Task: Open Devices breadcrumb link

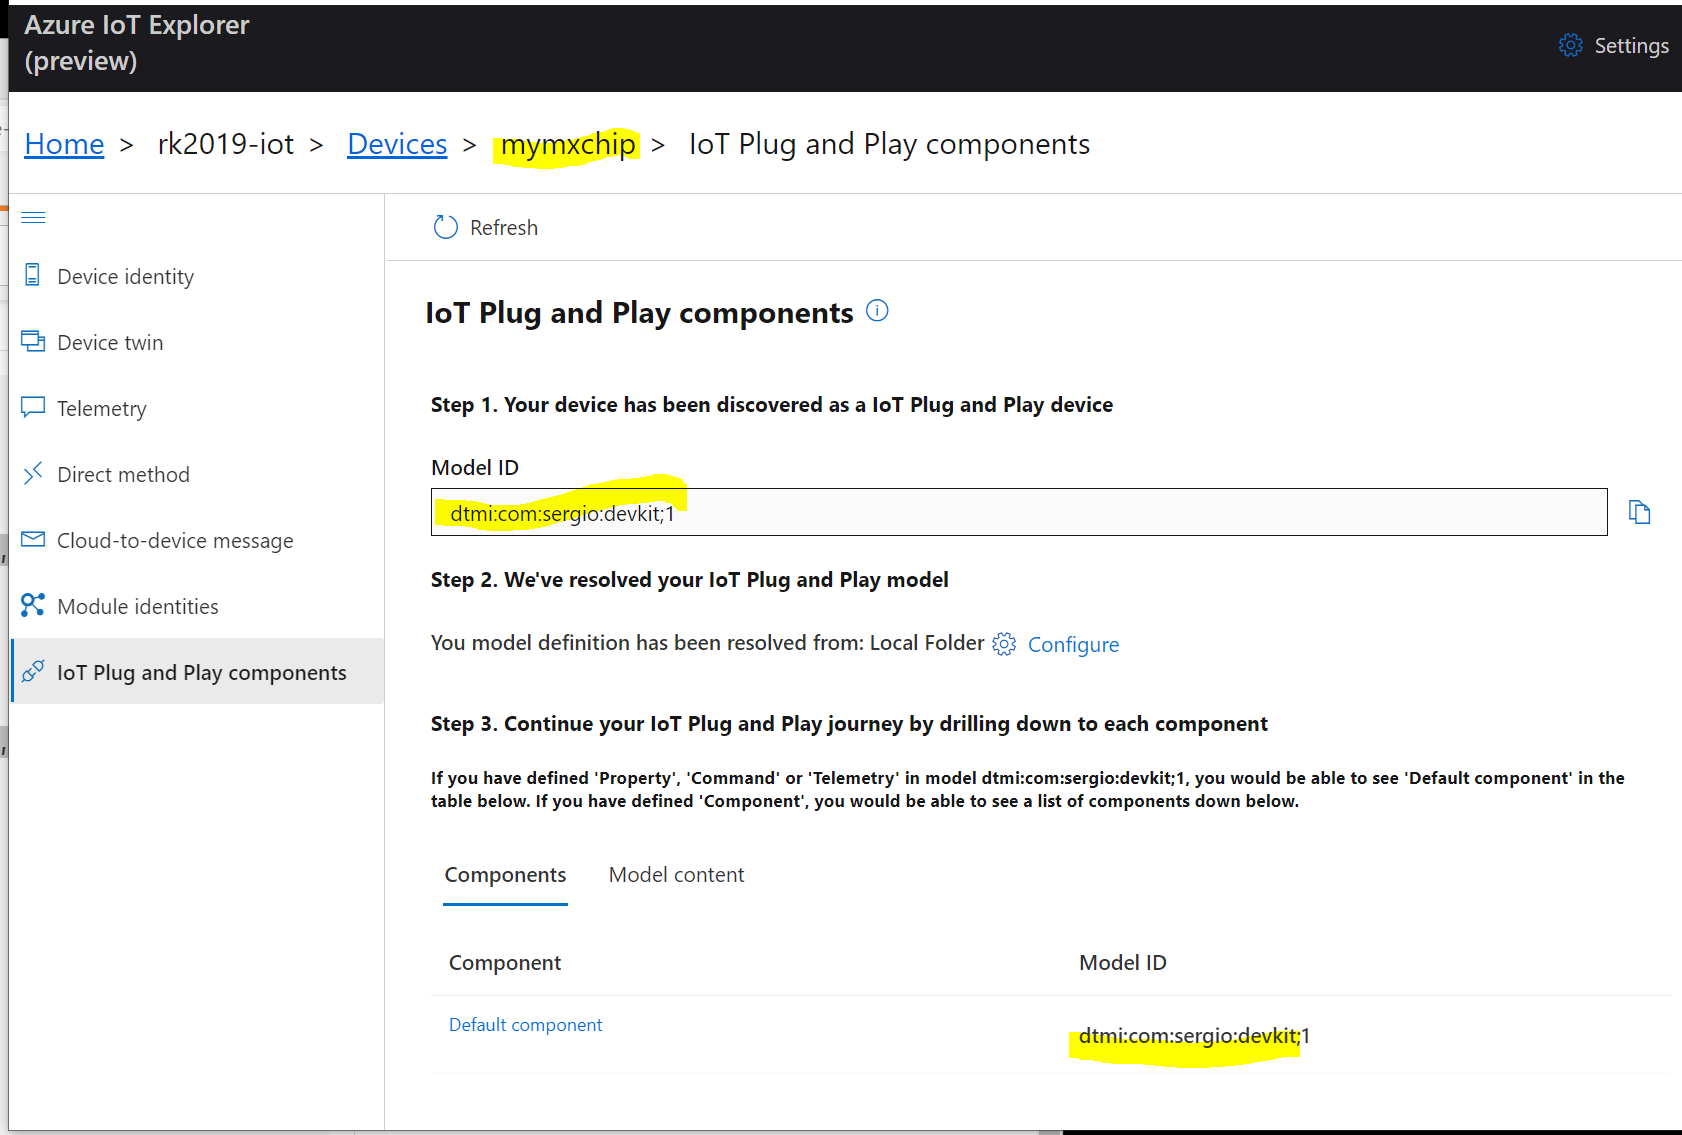Action: pyautogui.click(x=397, y=144)
